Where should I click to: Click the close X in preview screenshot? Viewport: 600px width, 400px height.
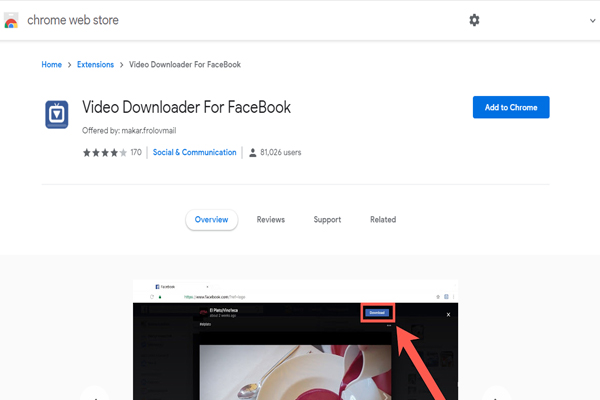[x=448, y=314]
